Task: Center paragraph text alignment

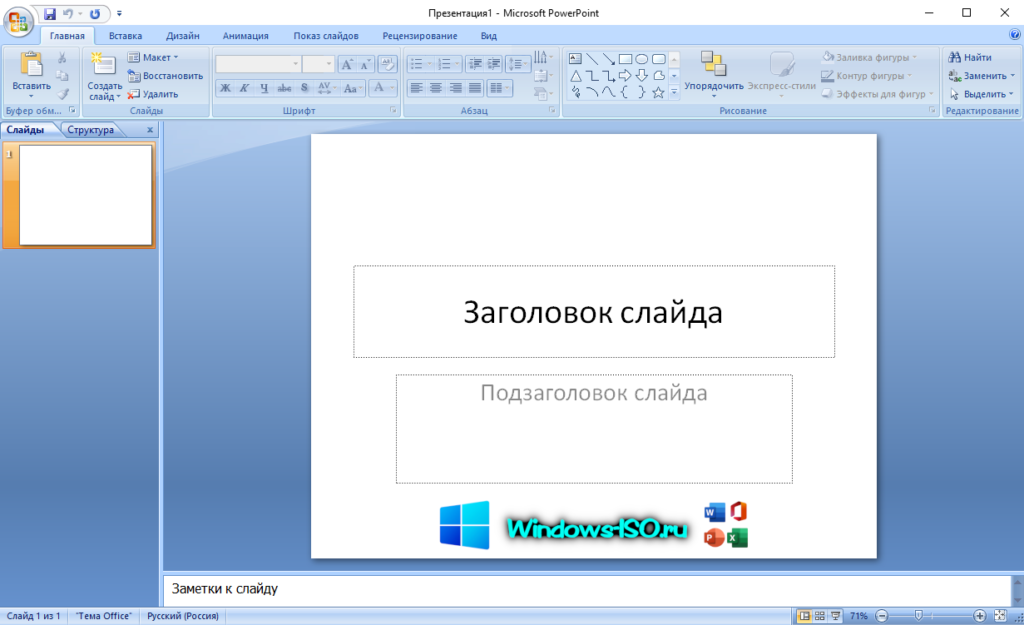Action: click(436, 88)
